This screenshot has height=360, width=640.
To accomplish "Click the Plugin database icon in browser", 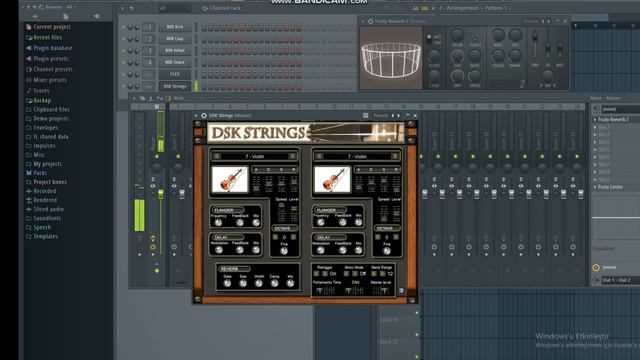I will pyautogui.click(x=29, y=48).
